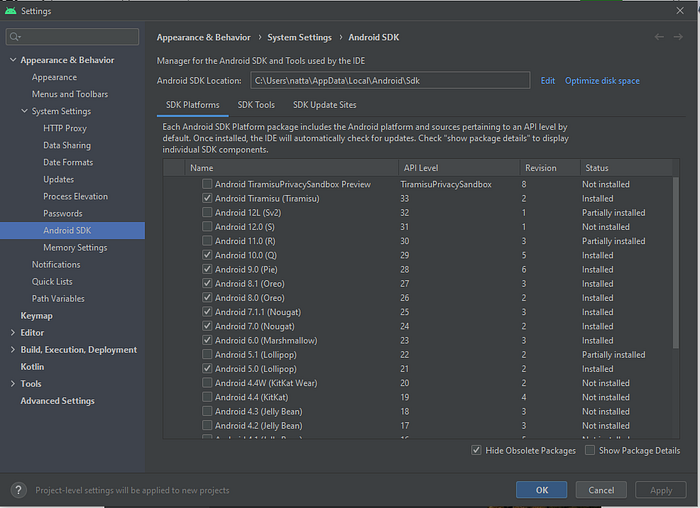700x508 pixels.
Task: Click the System Settings breadcrumb
Action: point(300,37)
